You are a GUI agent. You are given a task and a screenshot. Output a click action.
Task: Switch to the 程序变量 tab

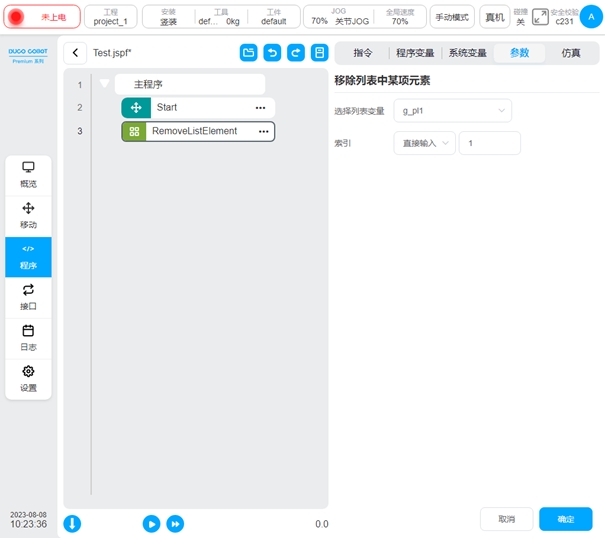click(415, 53)
